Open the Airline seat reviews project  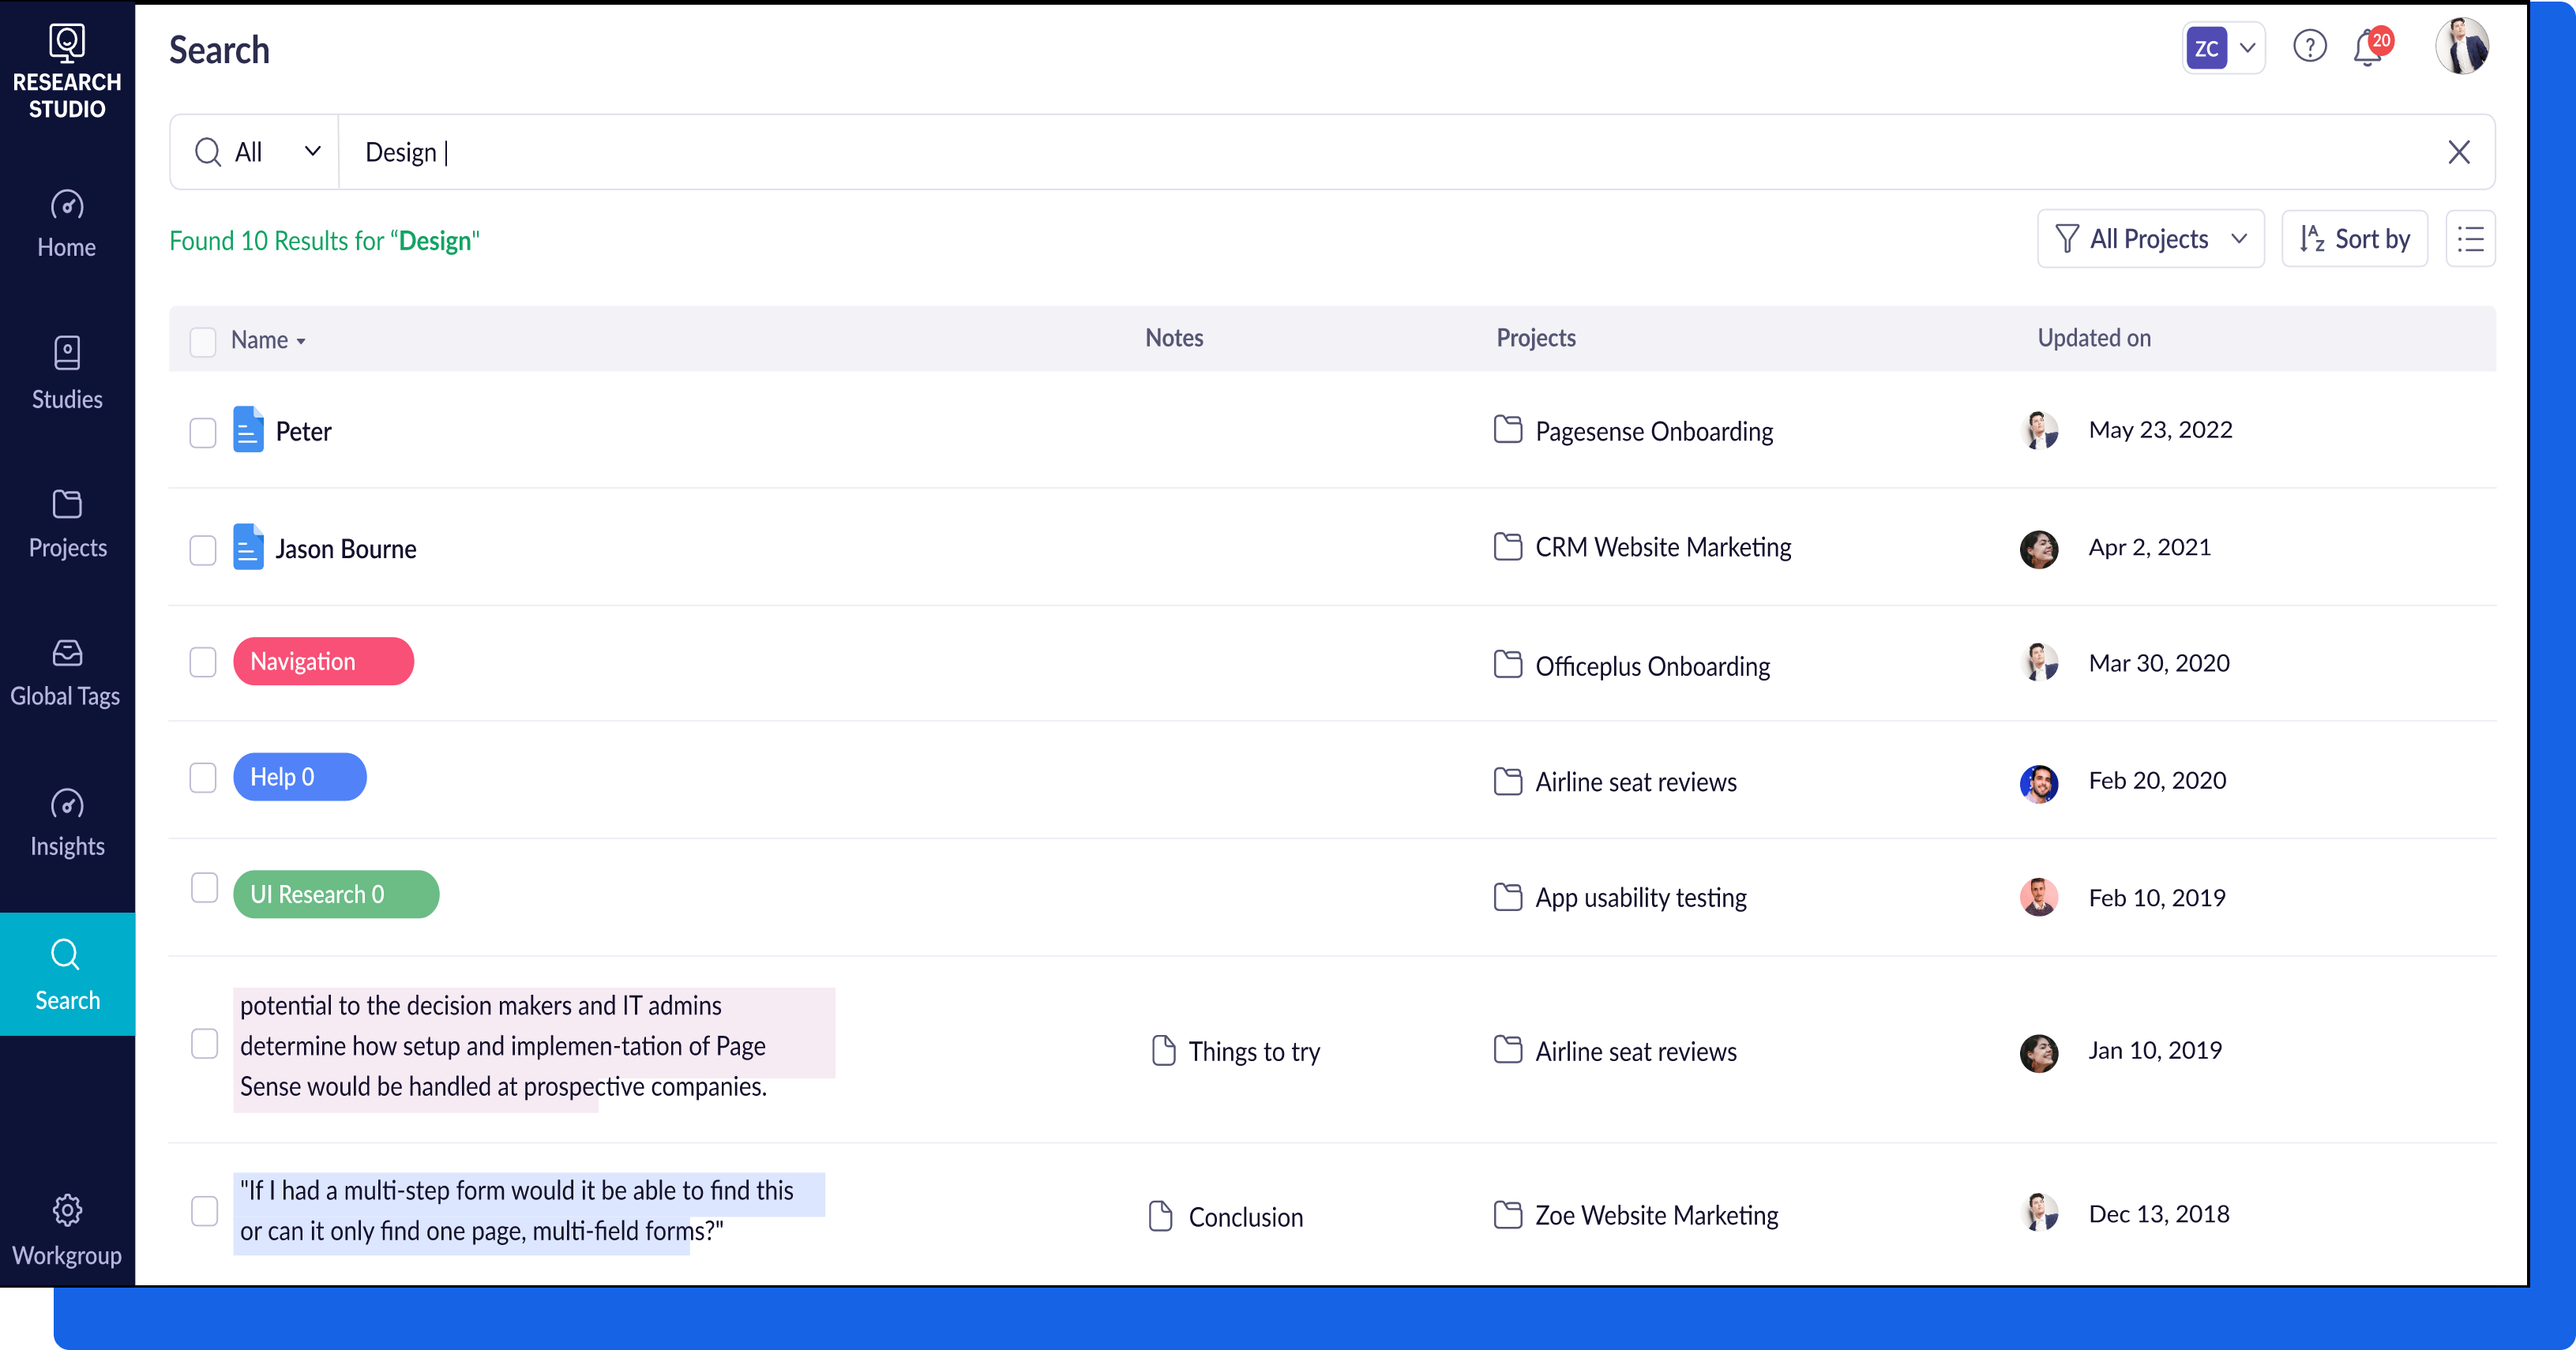click(x=1636, y=782)
